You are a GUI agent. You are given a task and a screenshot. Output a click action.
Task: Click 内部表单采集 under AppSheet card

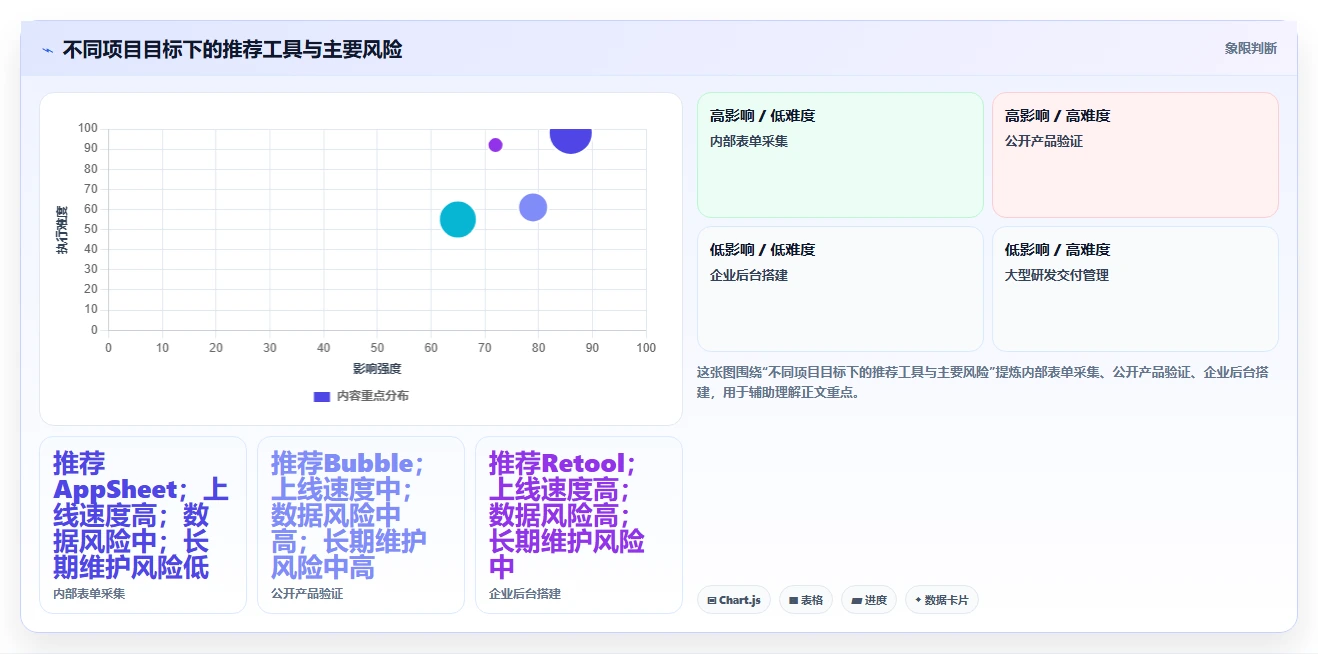tap(89, 594)
